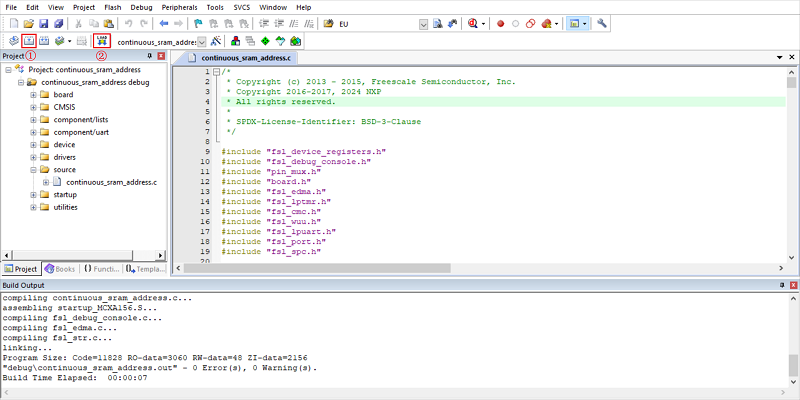Start the debug session icon
This screenshot has width=800, height=400.
[472, 22]
